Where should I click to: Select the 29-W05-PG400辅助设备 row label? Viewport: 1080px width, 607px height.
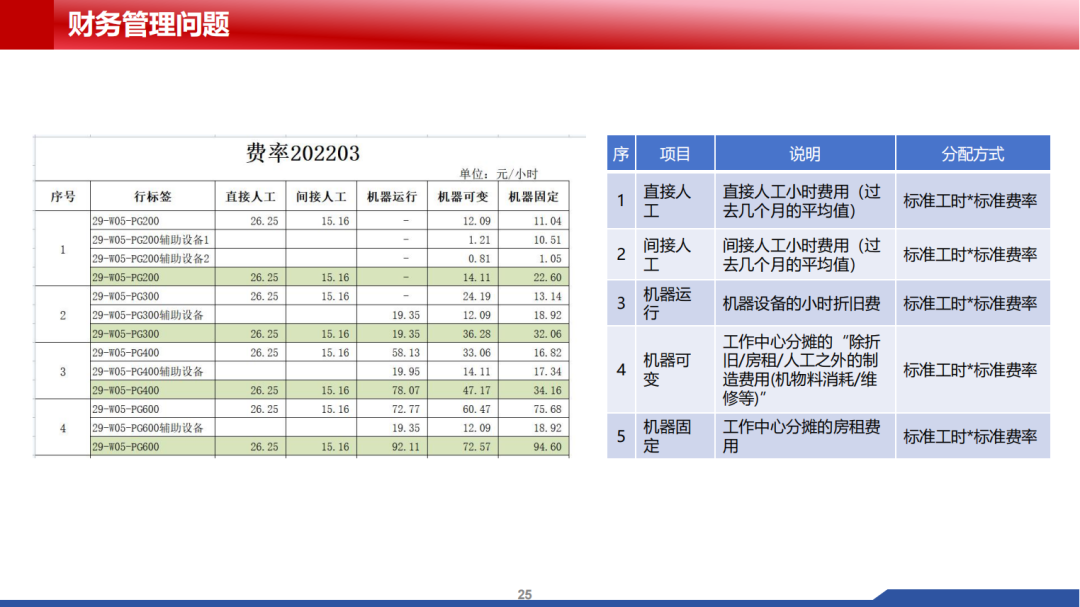pyautogui.click(x=147, y=372)
